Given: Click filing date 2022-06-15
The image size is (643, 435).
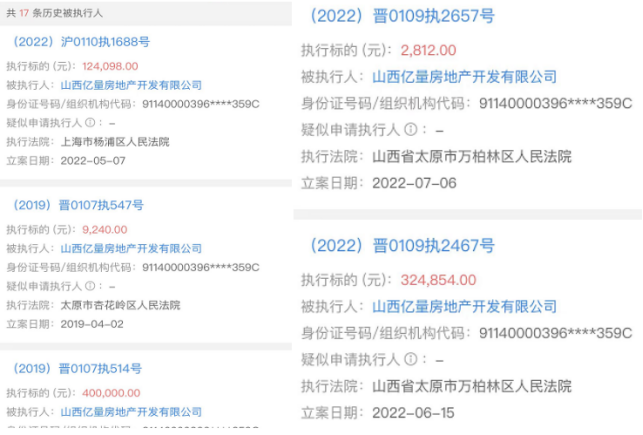Looking at the screenshot, I should (x=413, y=412).
